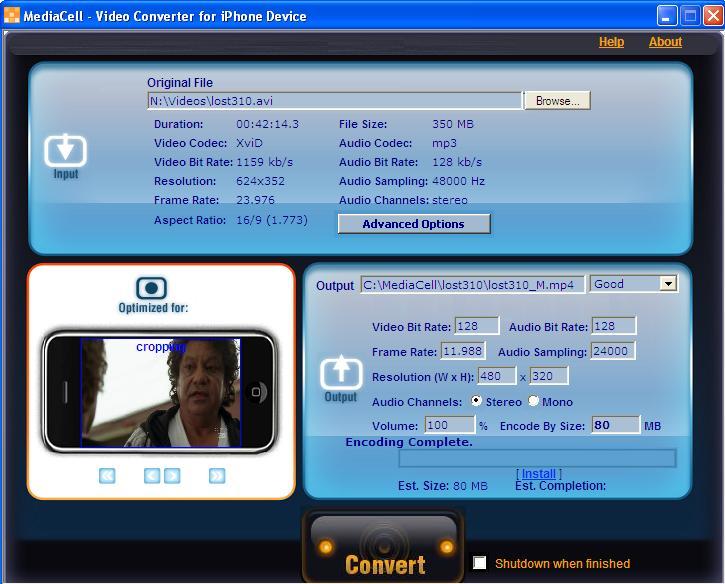
Task: Click the Output file path field
Action: [x=472, y=284]
